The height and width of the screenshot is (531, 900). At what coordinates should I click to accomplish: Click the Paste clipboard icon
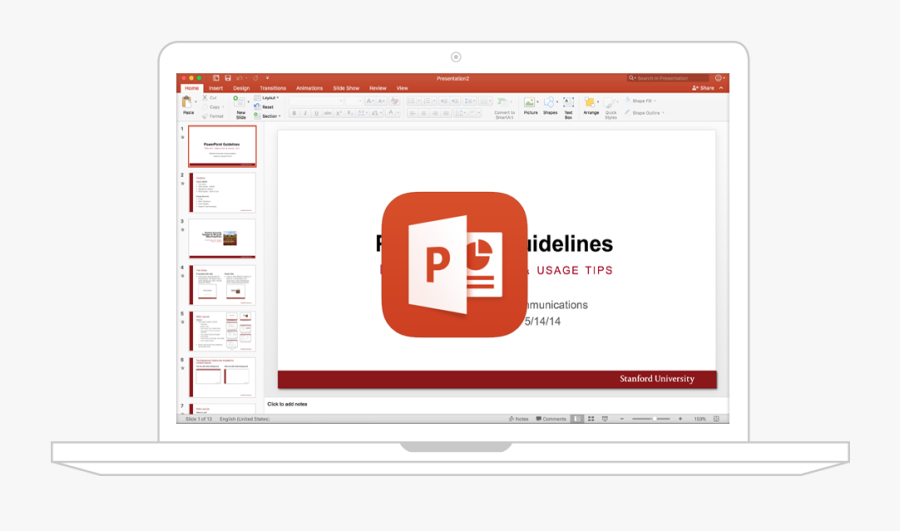187,102
